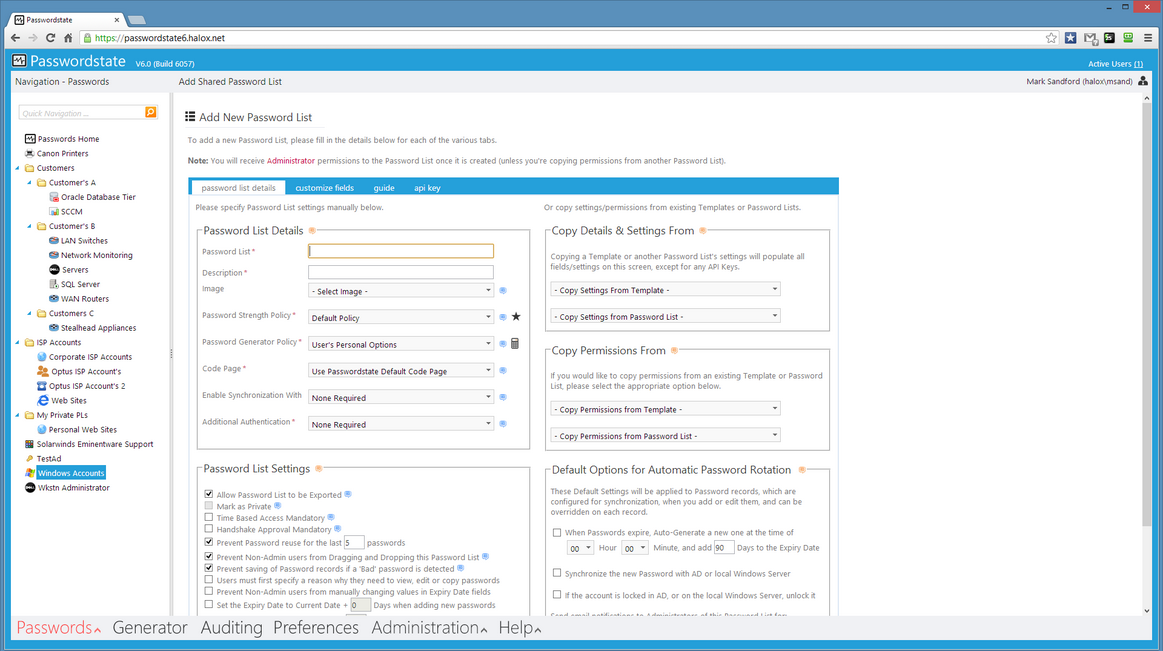Enable Handshake Approval Mandatory
The image size is (1163, 651).
point(208,529)
